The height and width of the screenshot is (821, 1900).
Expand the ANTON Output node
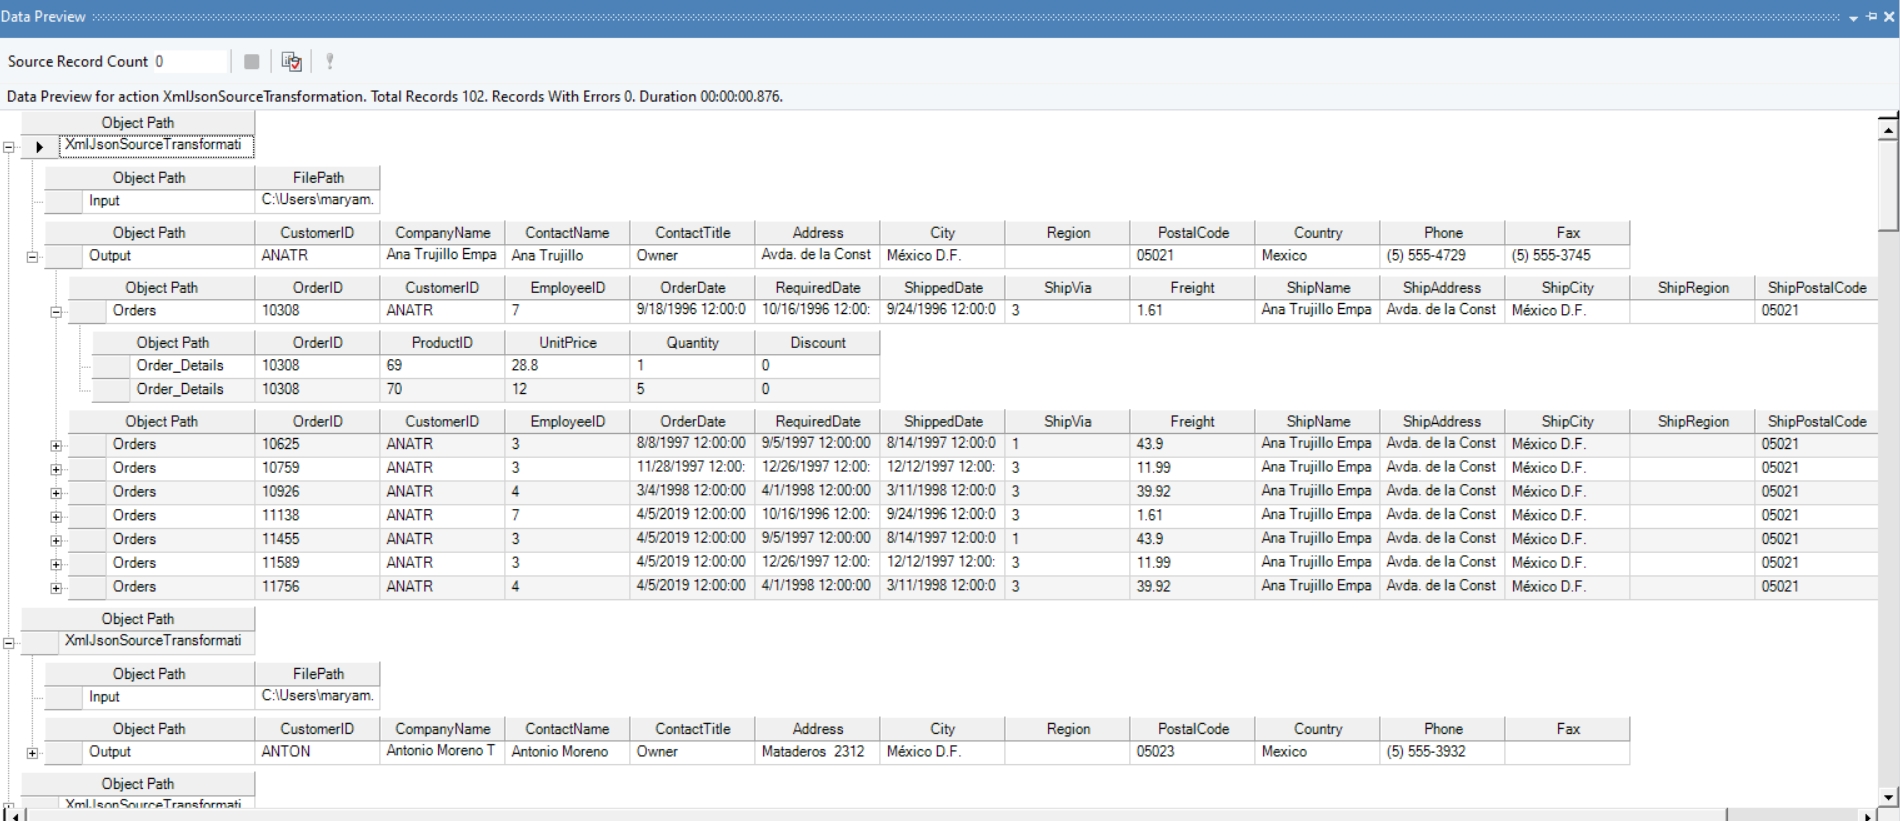point(32,753)
